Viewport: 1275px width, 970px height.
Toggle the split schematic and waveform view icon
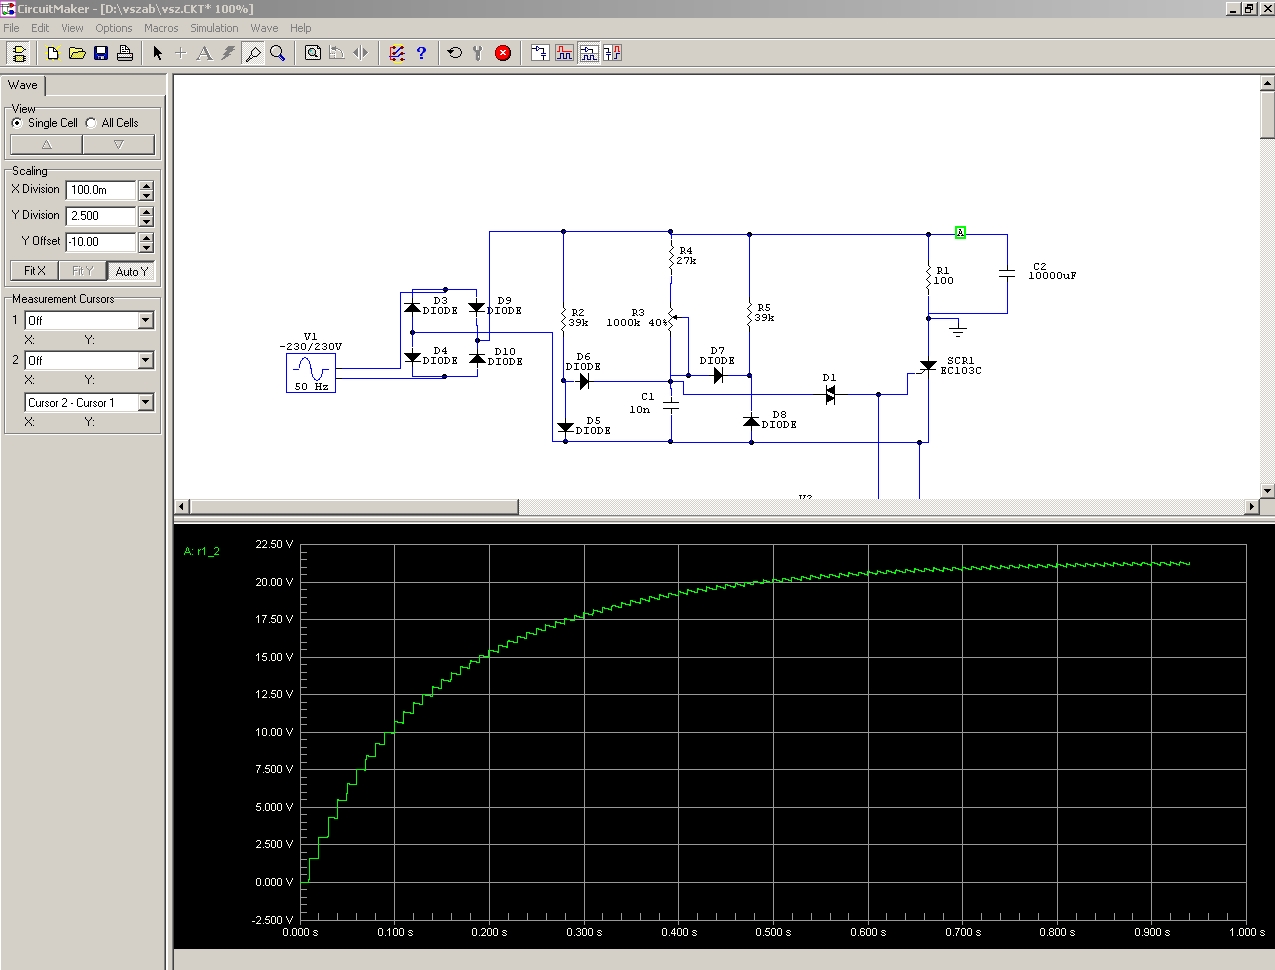588,53
